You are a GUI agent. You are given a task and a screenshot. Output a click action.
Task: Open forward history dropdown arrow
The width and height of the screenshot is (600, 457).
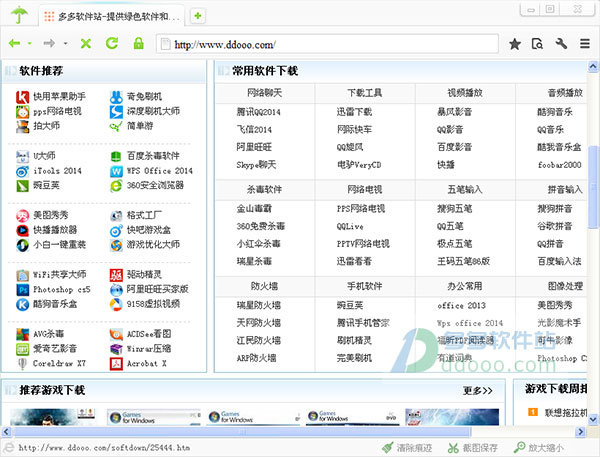(65, 44)
